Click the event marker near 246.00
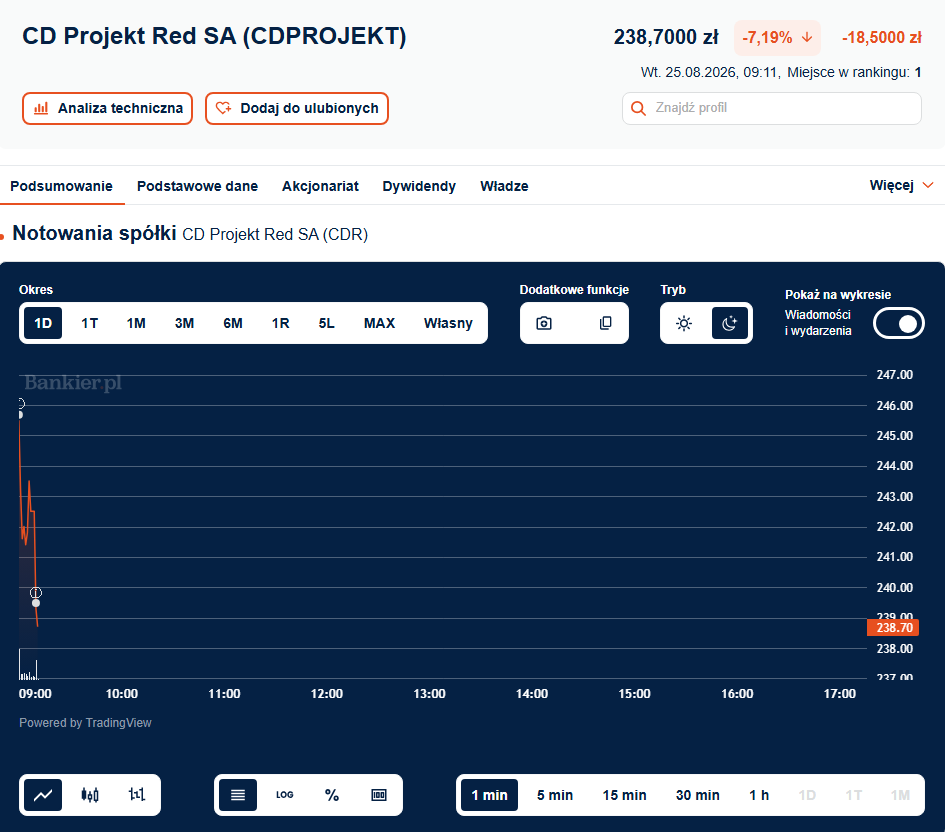Viewport: 945px width, 832px height. click(20, 404)
